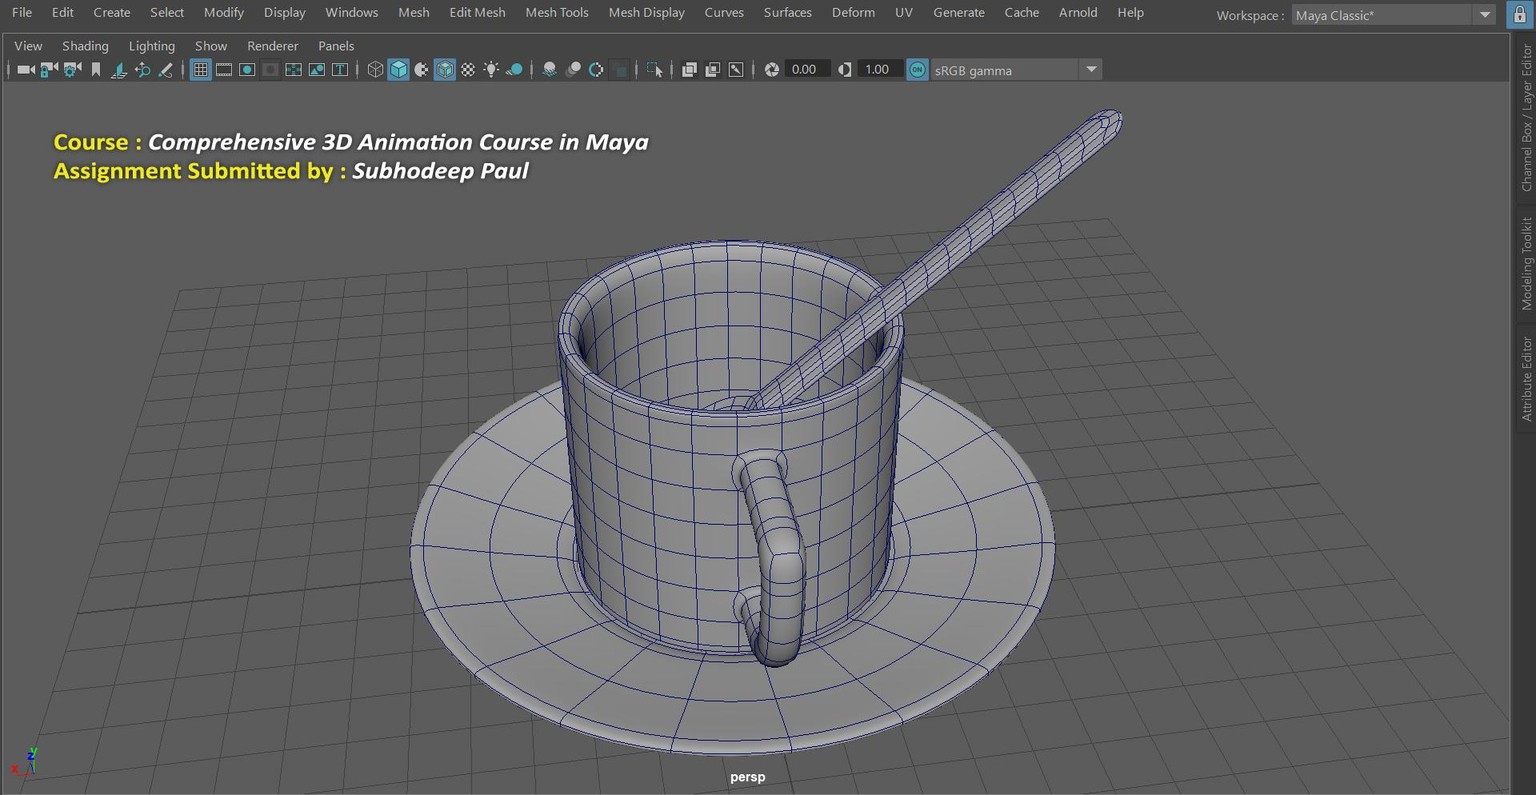Select the Grease Pencil tool icon

click(165, 70)
